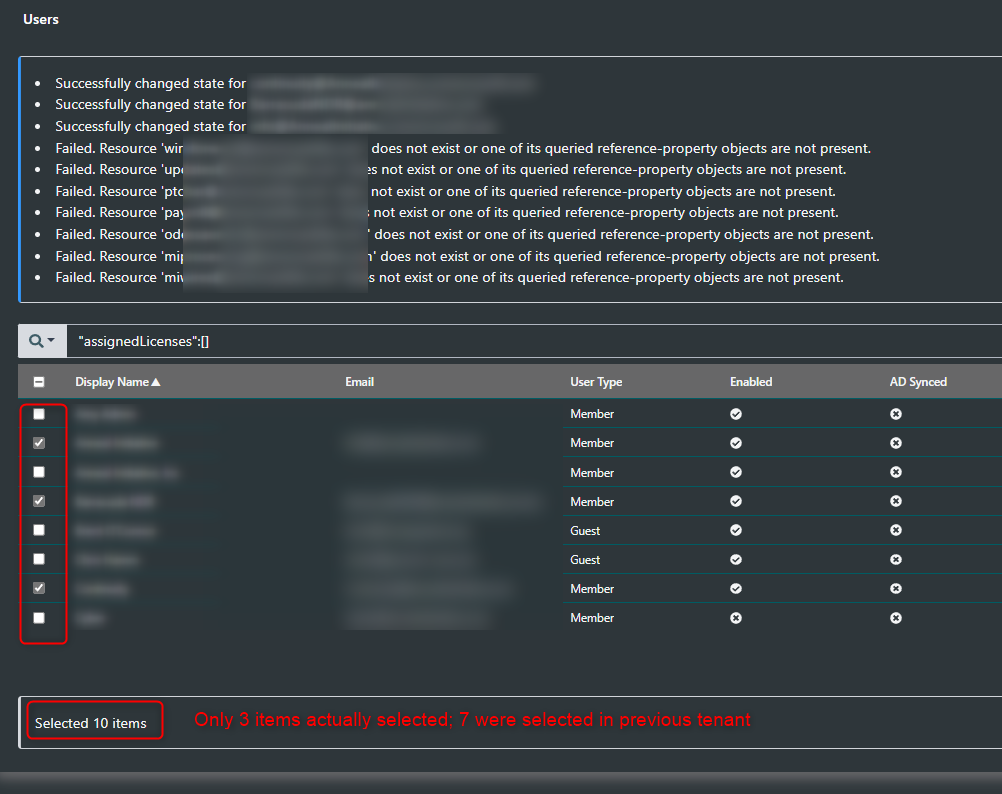This screenshot has height=794, width=1002.
Task: Click the AD Synced column header
Action: pos(918,381)
